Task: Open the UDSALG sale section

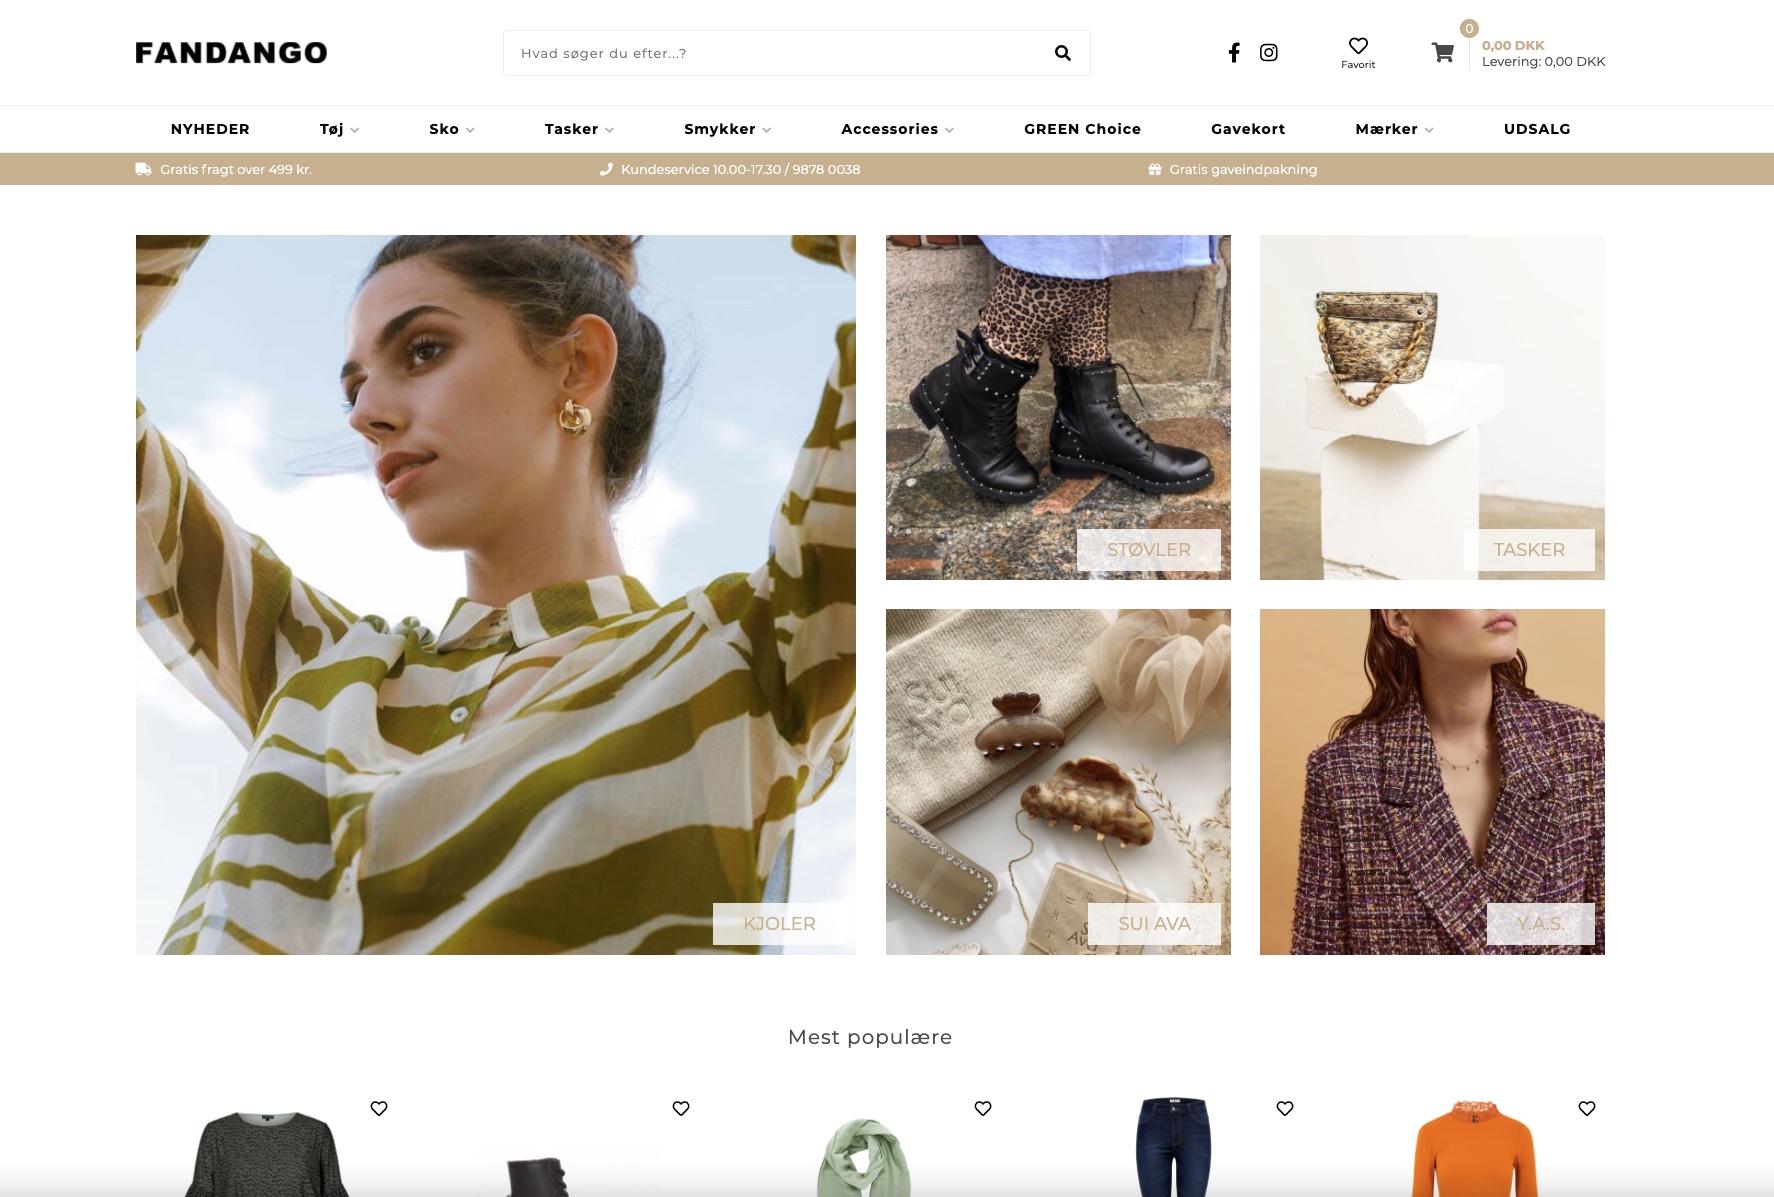Action: pos(1537,129)
